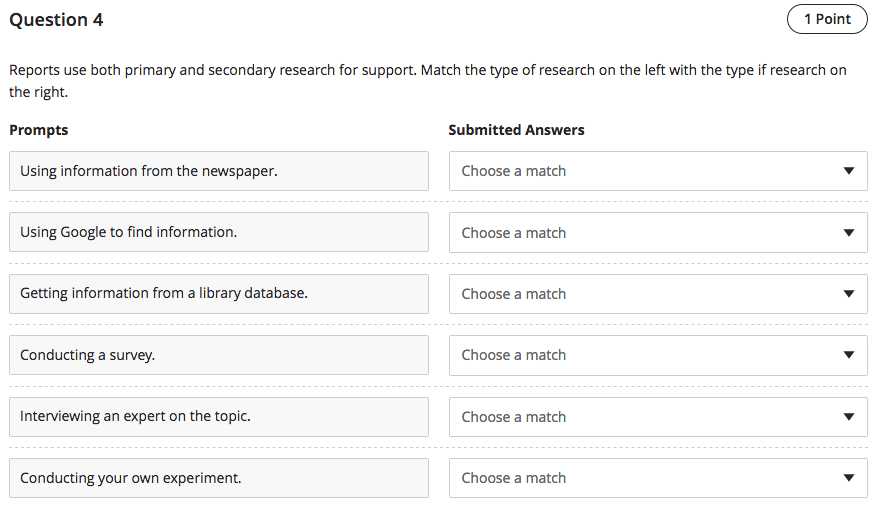889x519 pixels.
Task: Click the 'Conducting a survey.' prompt box
Action: click(x=218, y=355)
